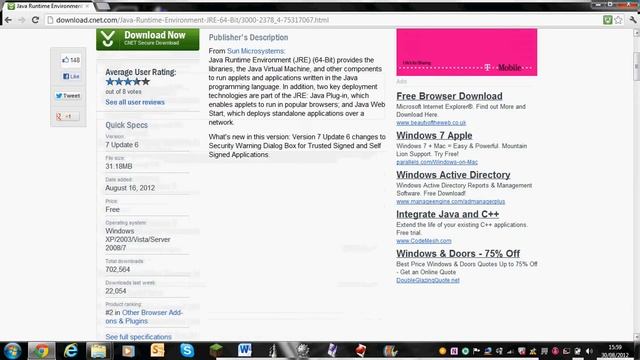Click the Google +1 button
640x360 pixels.
67,116
